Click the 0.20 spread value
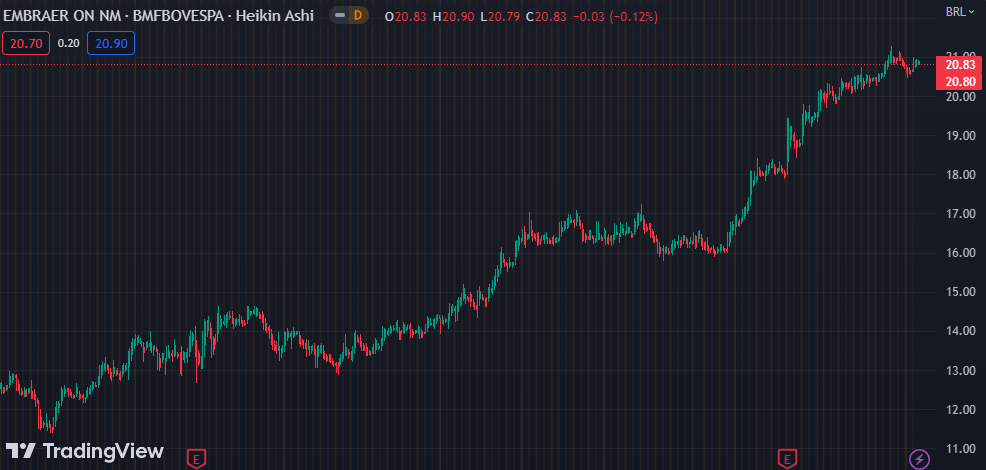This screenshot has width=986, height=470. click(x=68, y=43)
